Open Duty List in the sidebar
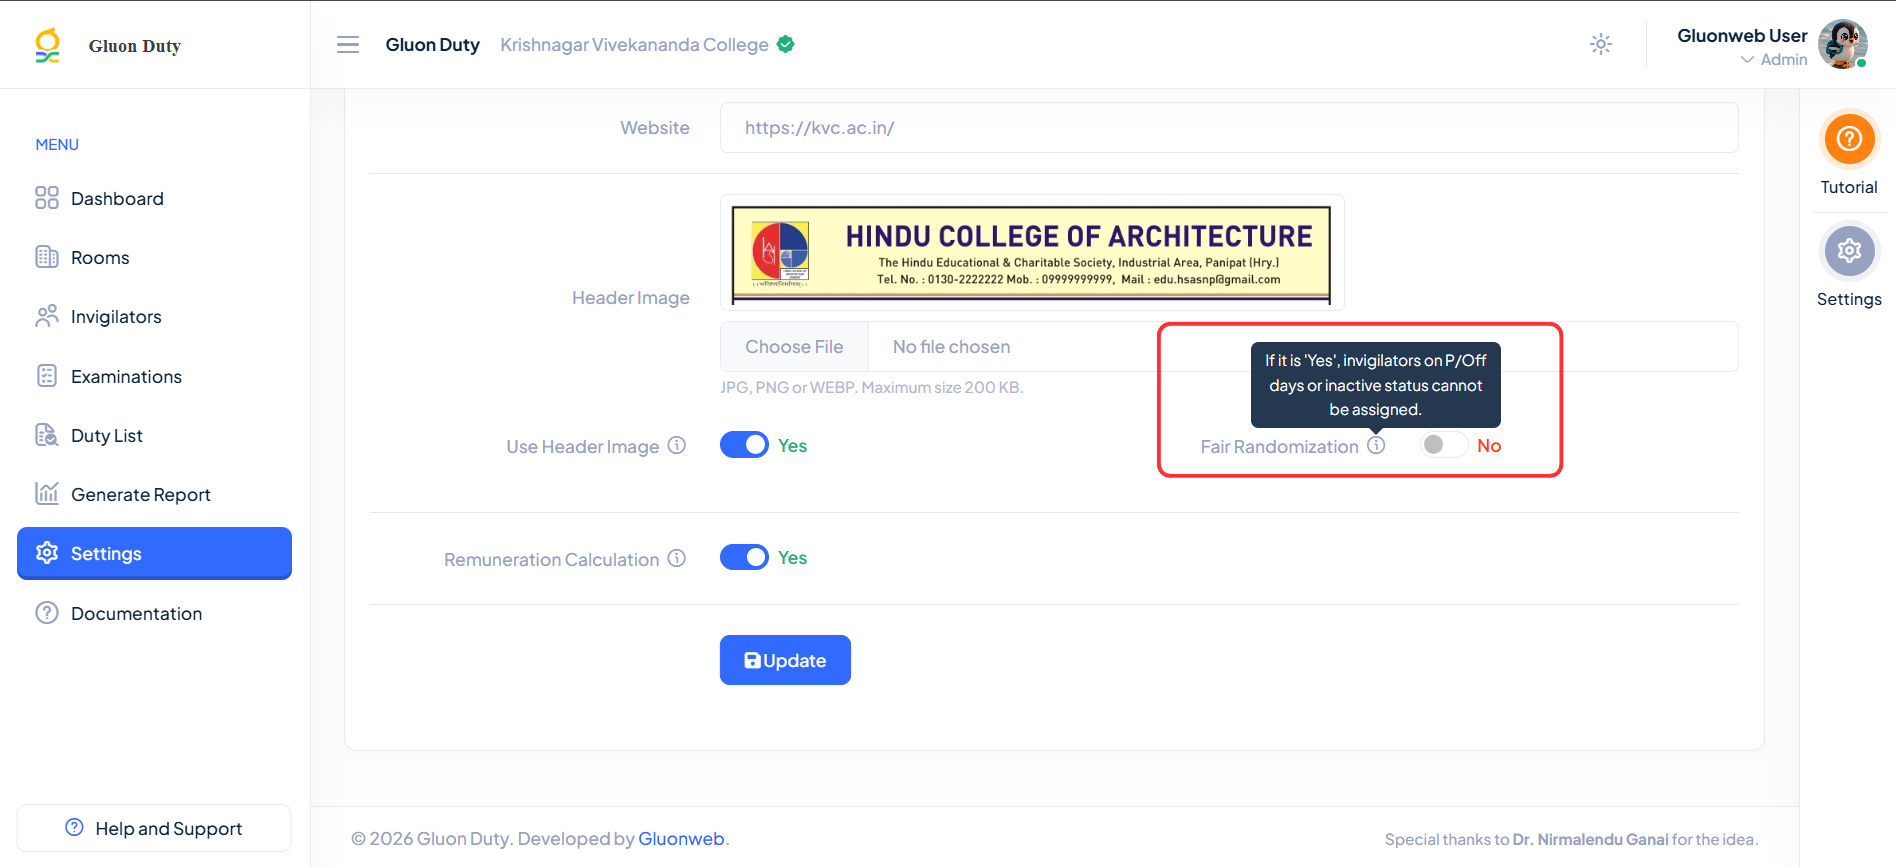Viewport: 1896px width, 867px height. (x=154, y=436)
